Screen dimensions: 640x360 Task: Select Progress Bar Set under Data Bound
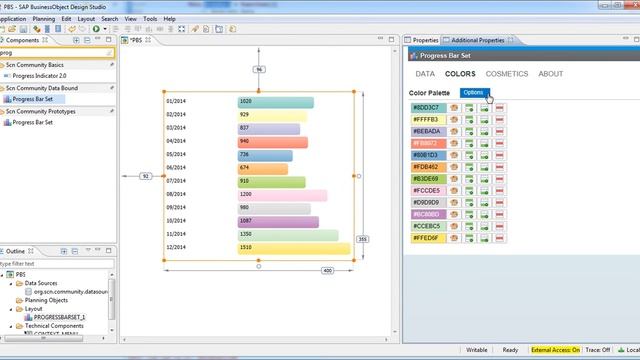coord(33,99)
